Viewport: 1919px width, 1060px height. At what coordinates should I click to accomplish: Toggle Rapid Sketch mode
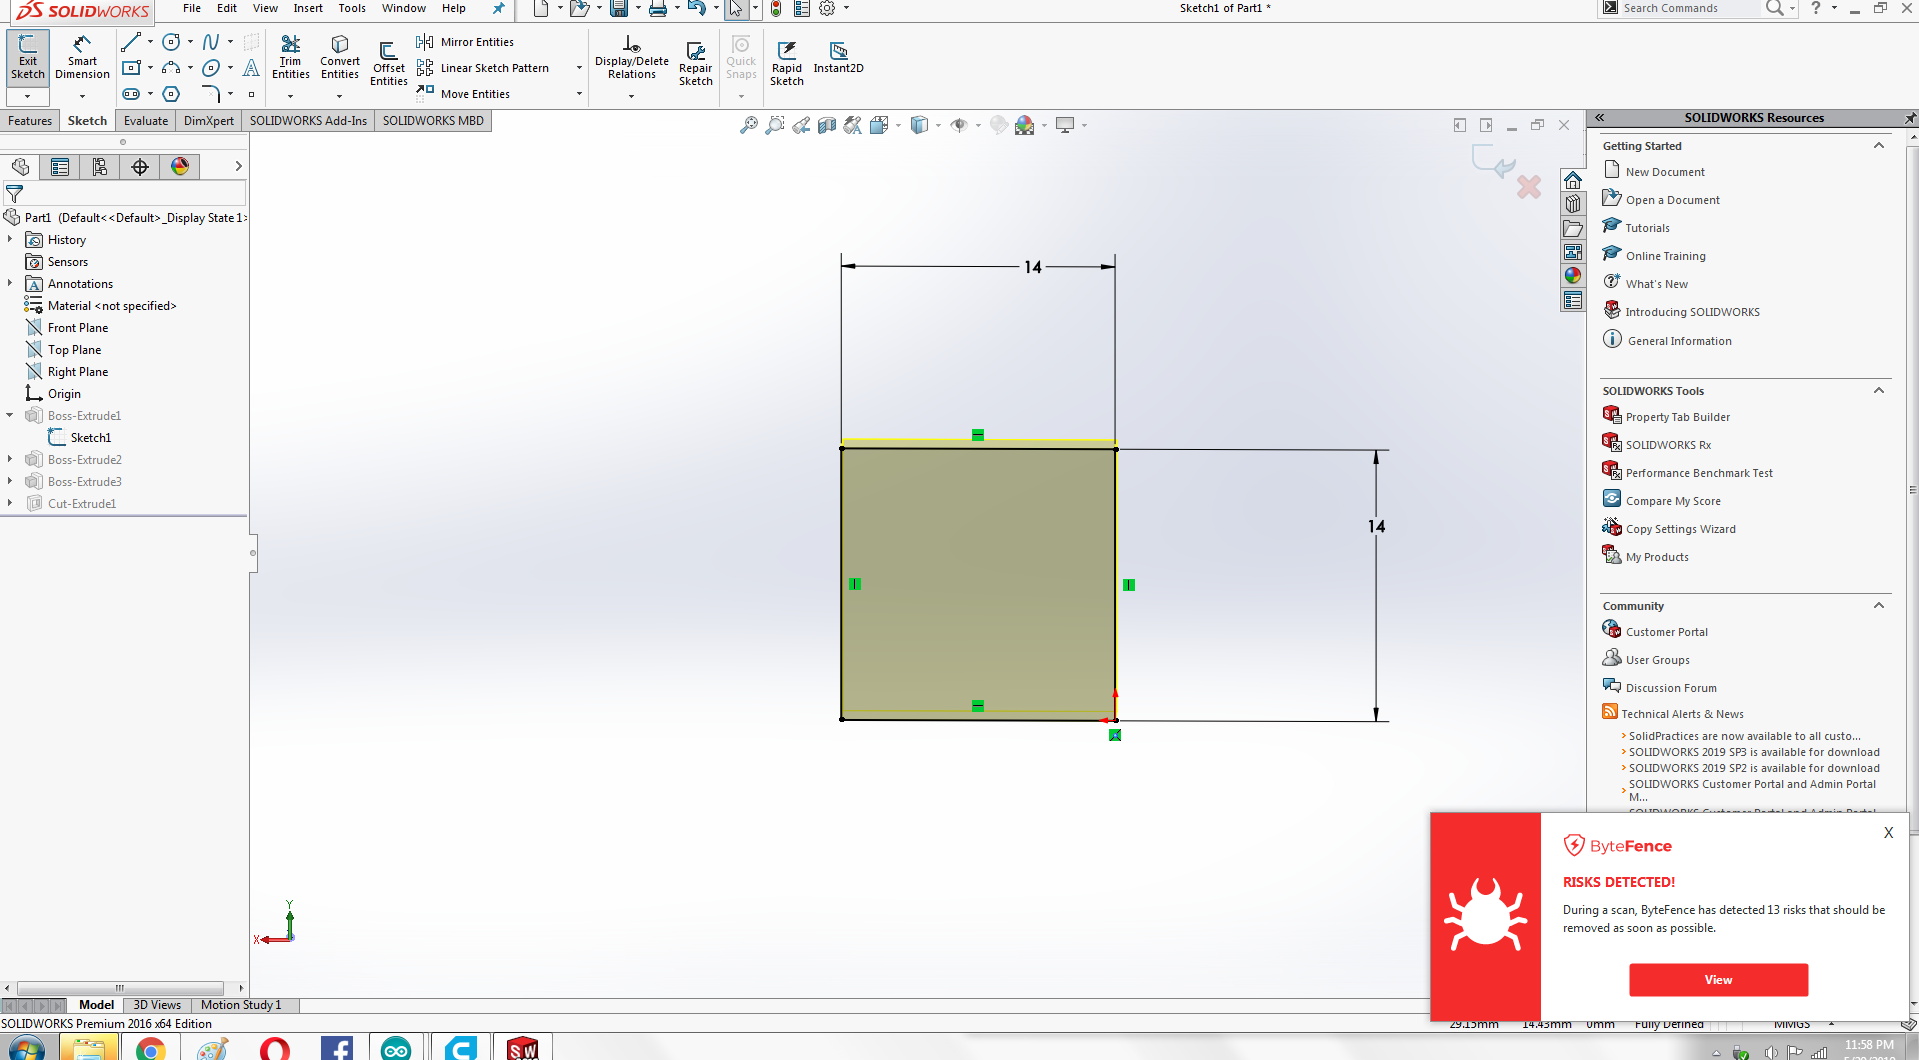coord(787,64)
